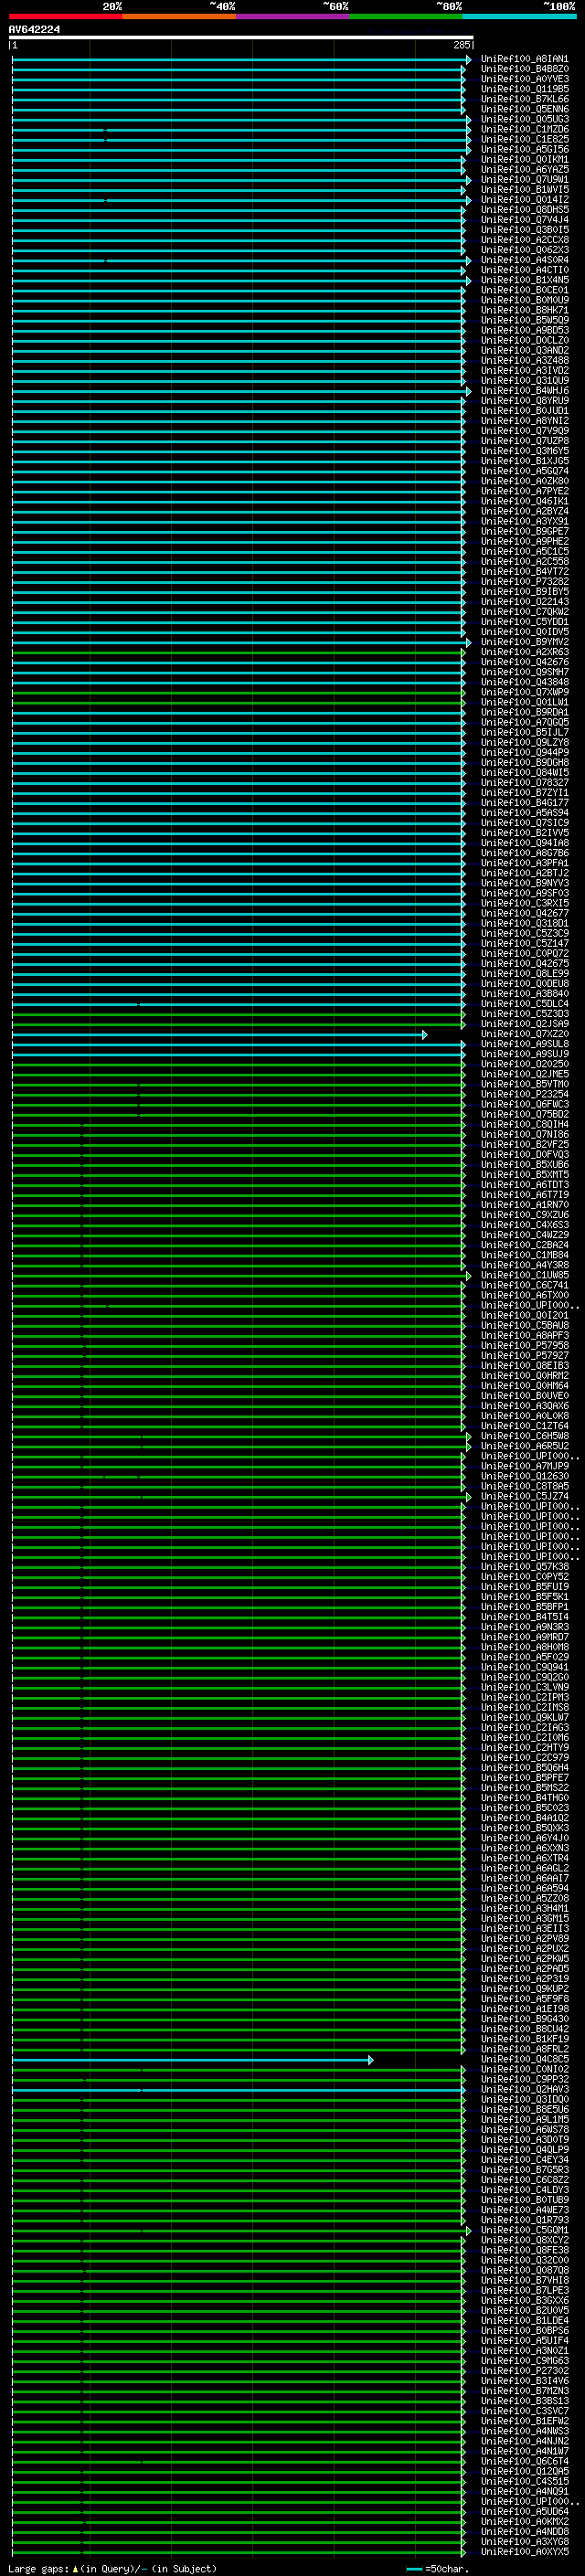Select the UniRef100_A8FRL2 label
The width and height of the screenshot is (585, 2576).
(524, 2049)
